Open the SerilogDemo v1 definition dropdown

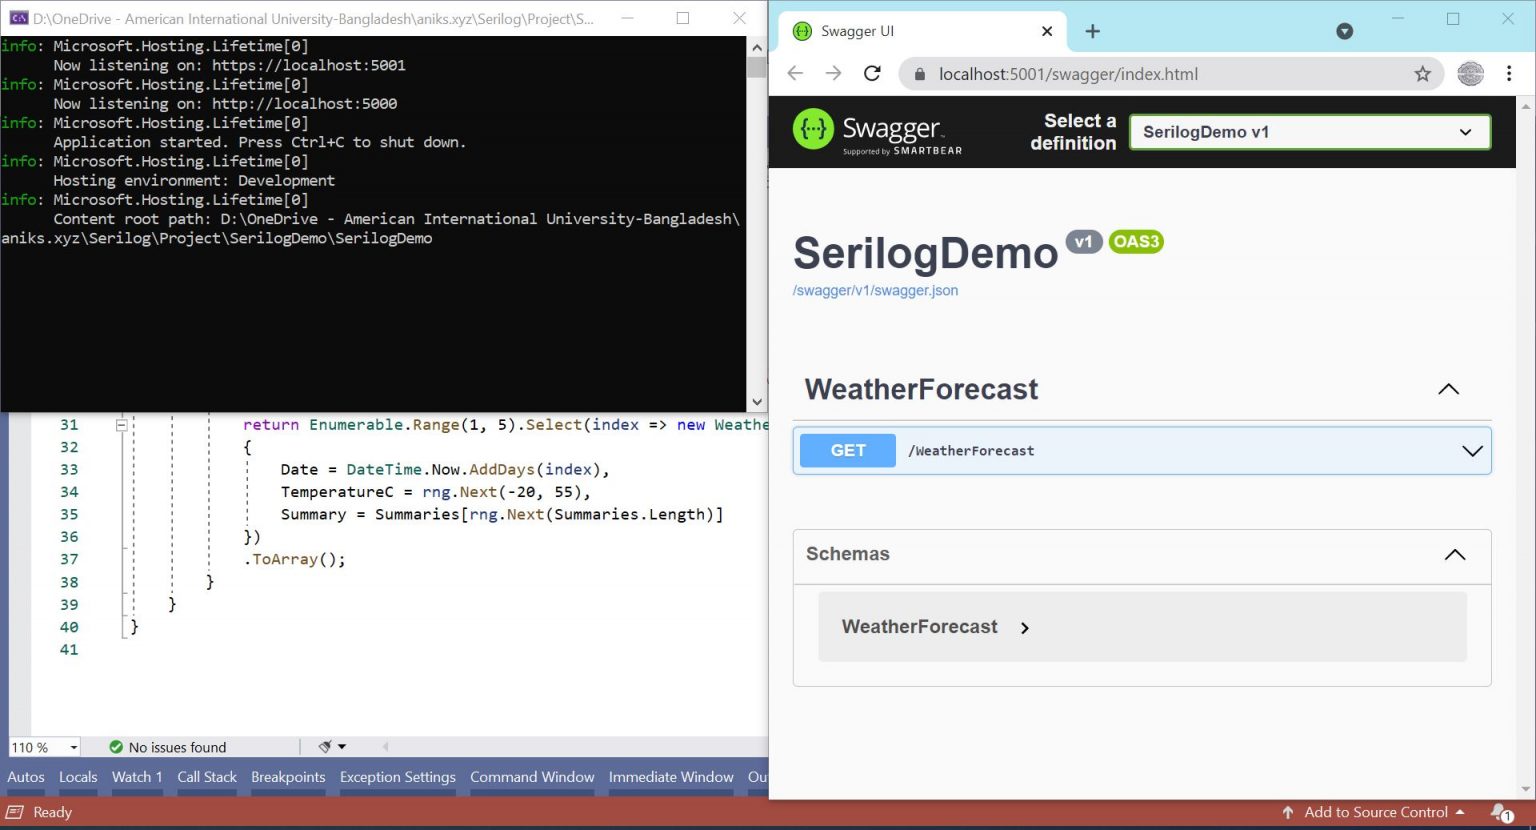(x=1309, y=131)
